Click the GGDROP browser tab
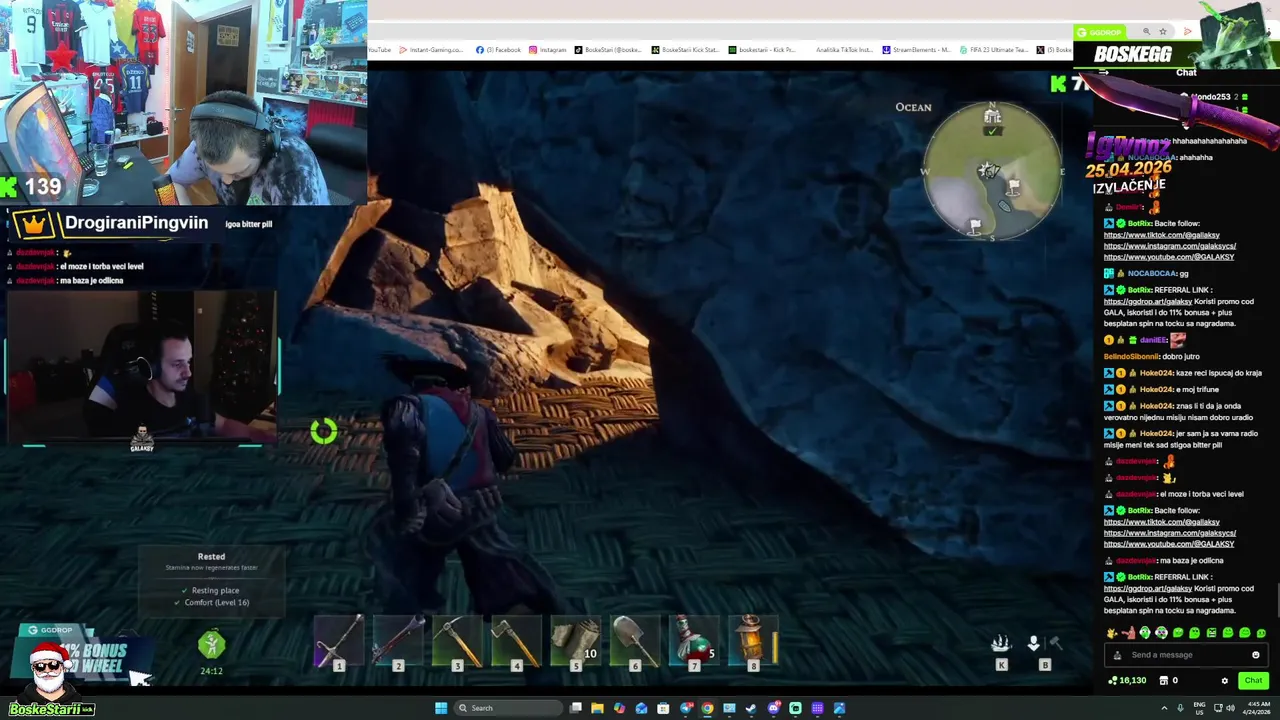The image size is (1280, 720). click(x=1099, y=32)
